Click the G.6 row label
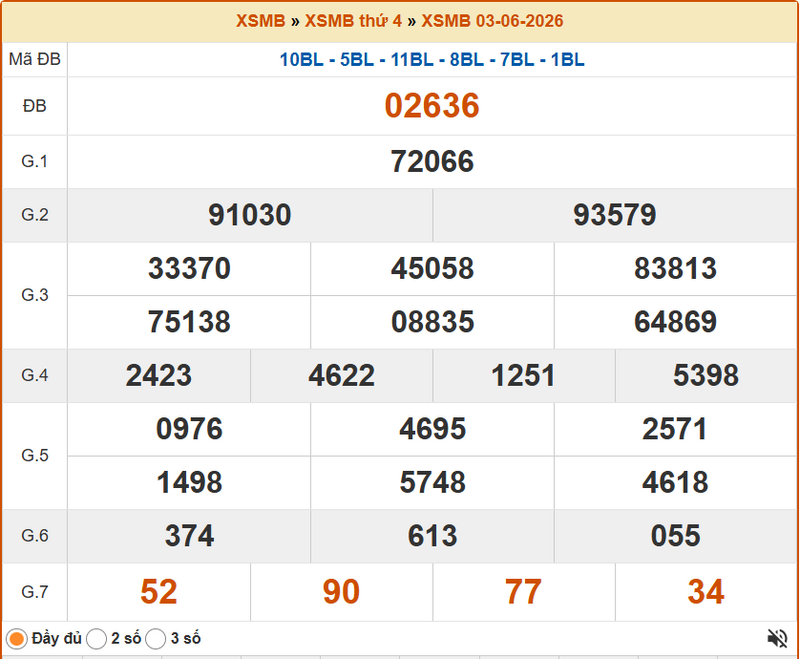Viewport: 800px width, 659px height. pos(35,536)
